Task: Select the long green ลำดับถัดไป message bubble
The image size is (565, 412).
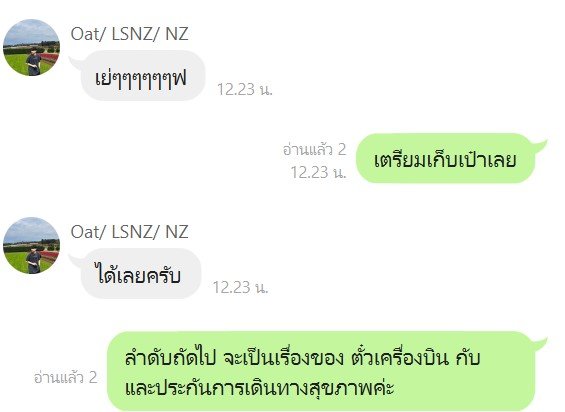Action: [321, 371]
